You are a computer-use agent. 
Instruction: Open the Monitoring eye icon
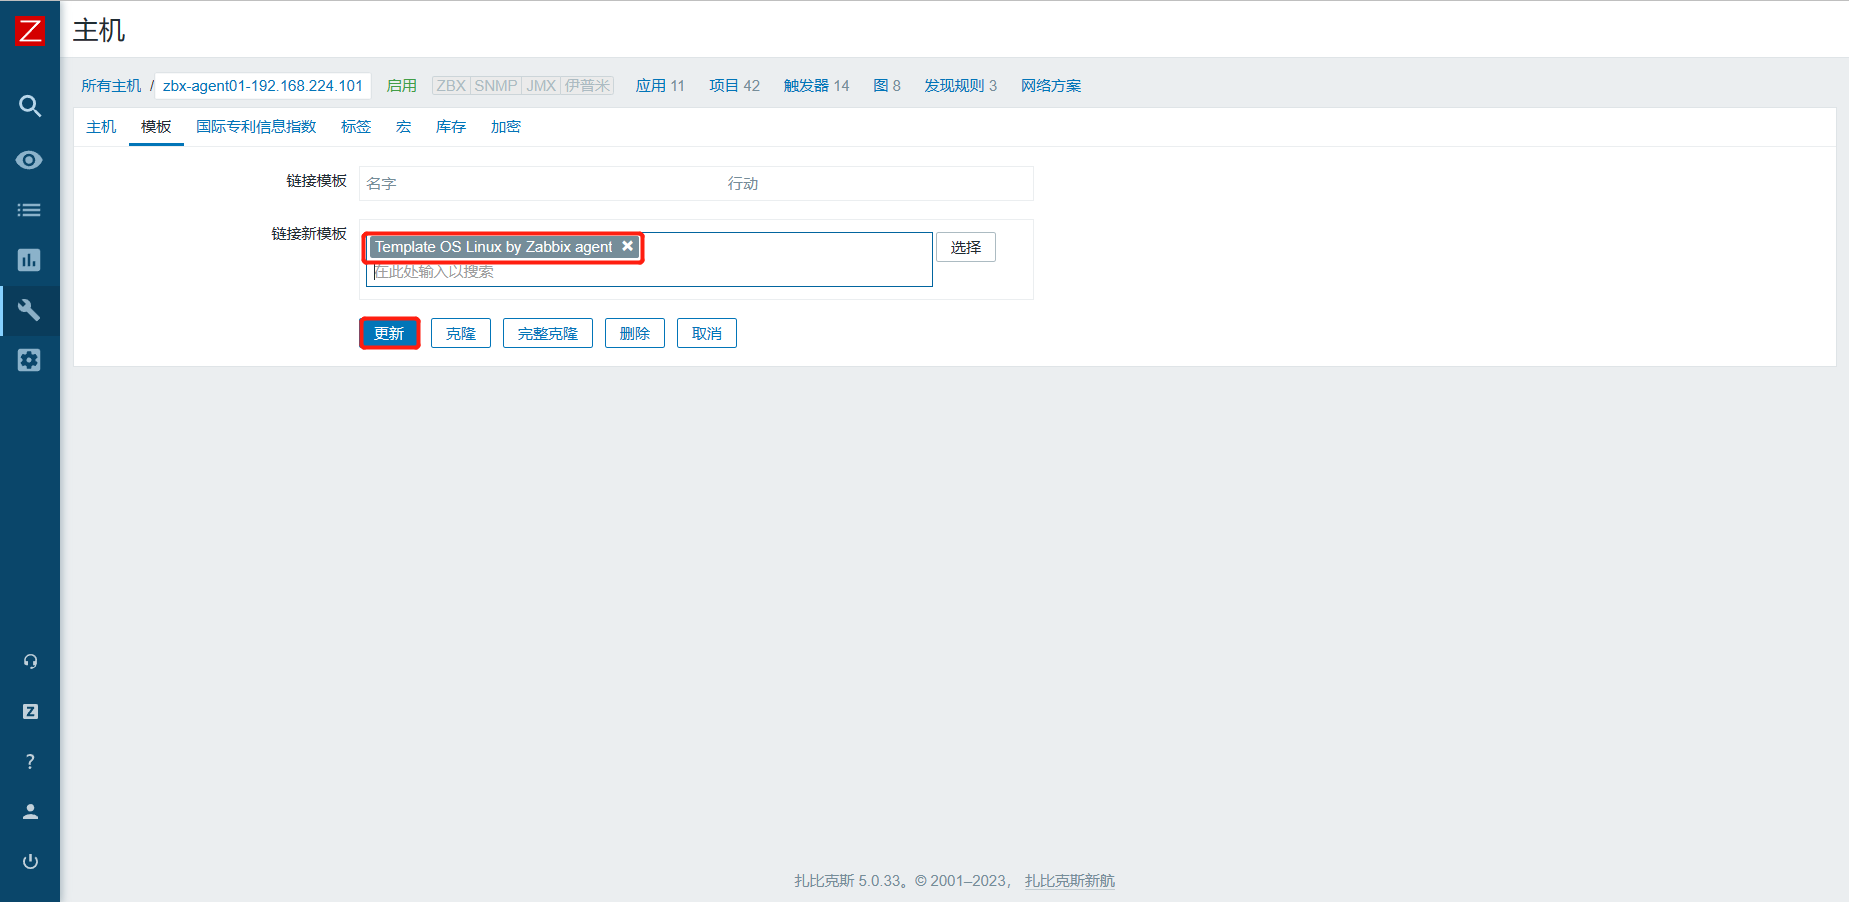click(30, 160)
